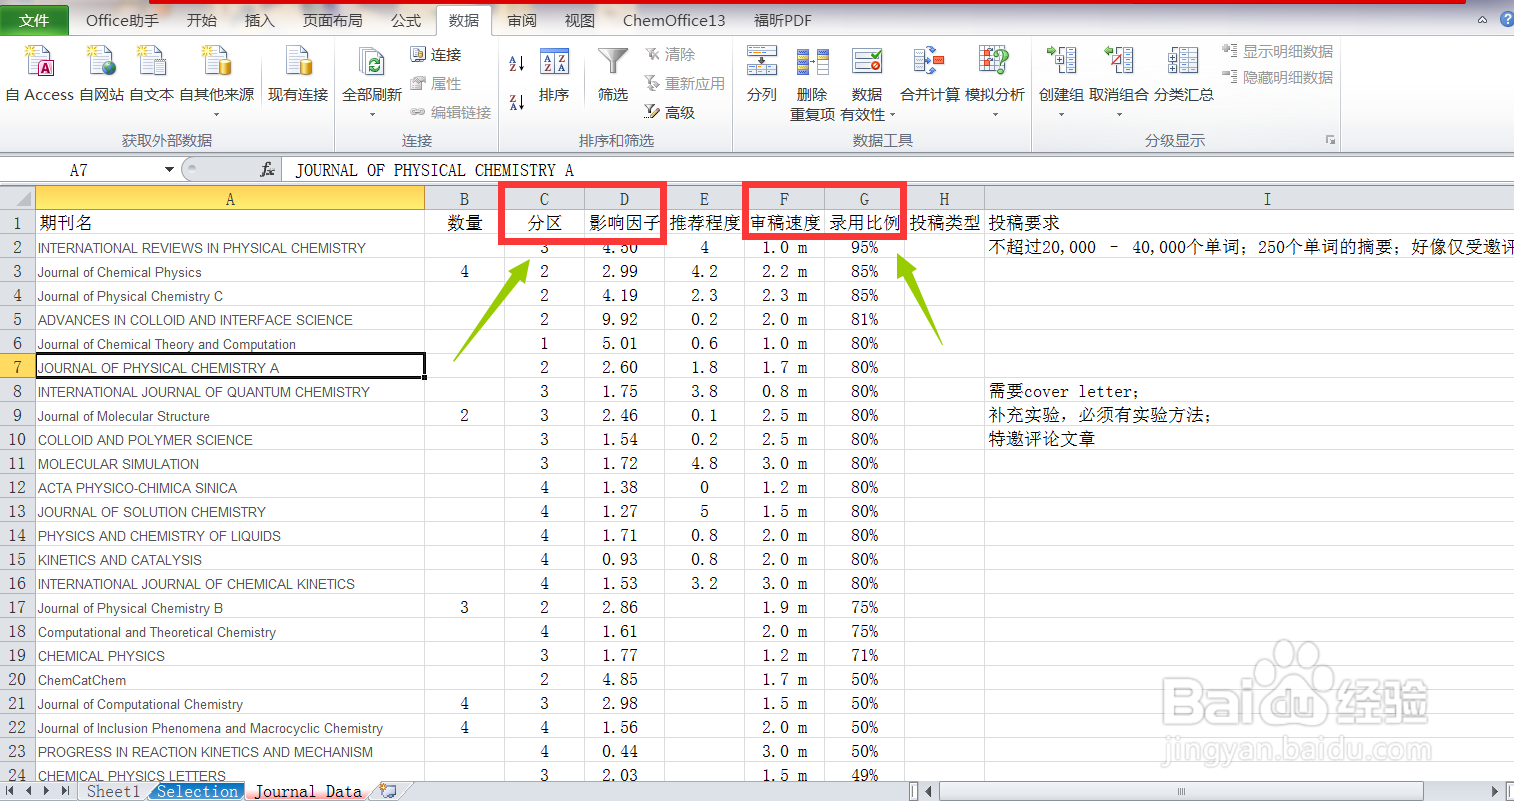Open 模拟分析 what-if analysis dropdown
Screen dimensions: 1514x801
pyautogui.click(x=995, y=82)
